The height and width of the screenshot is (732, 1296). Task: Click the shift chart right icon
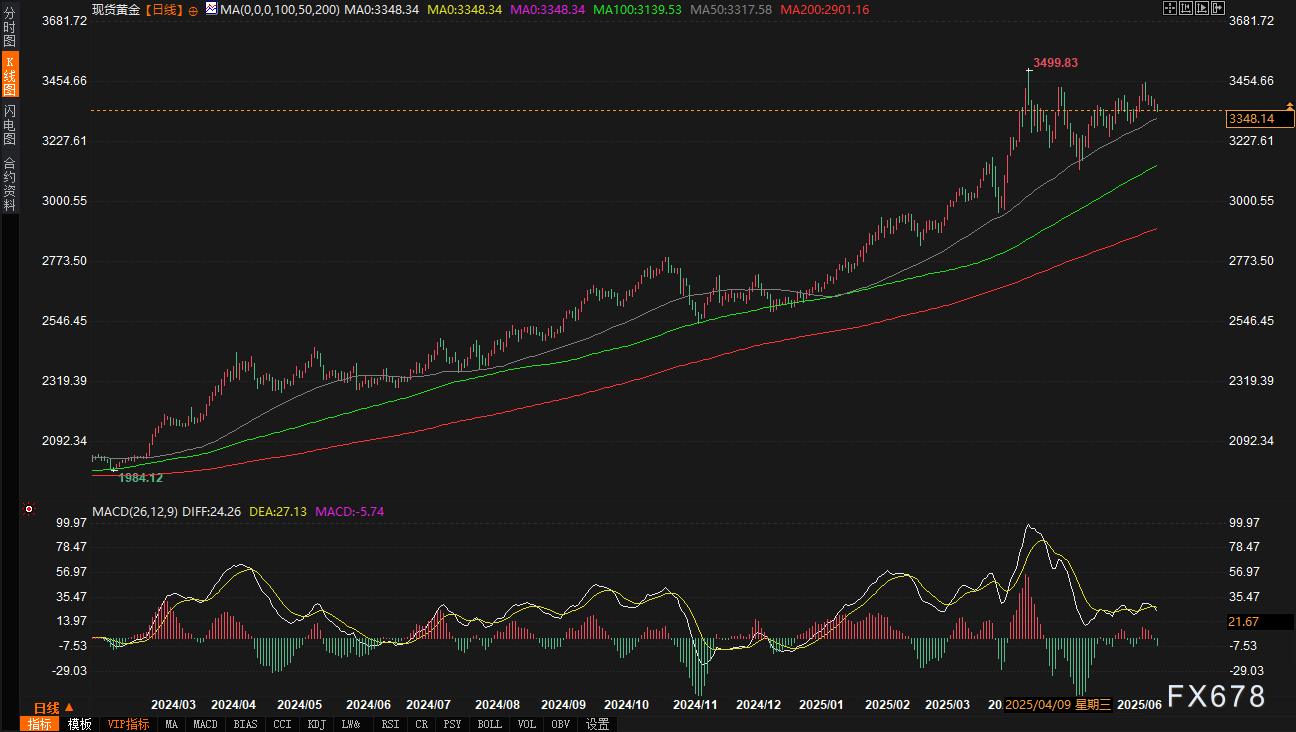[1220, 8]
